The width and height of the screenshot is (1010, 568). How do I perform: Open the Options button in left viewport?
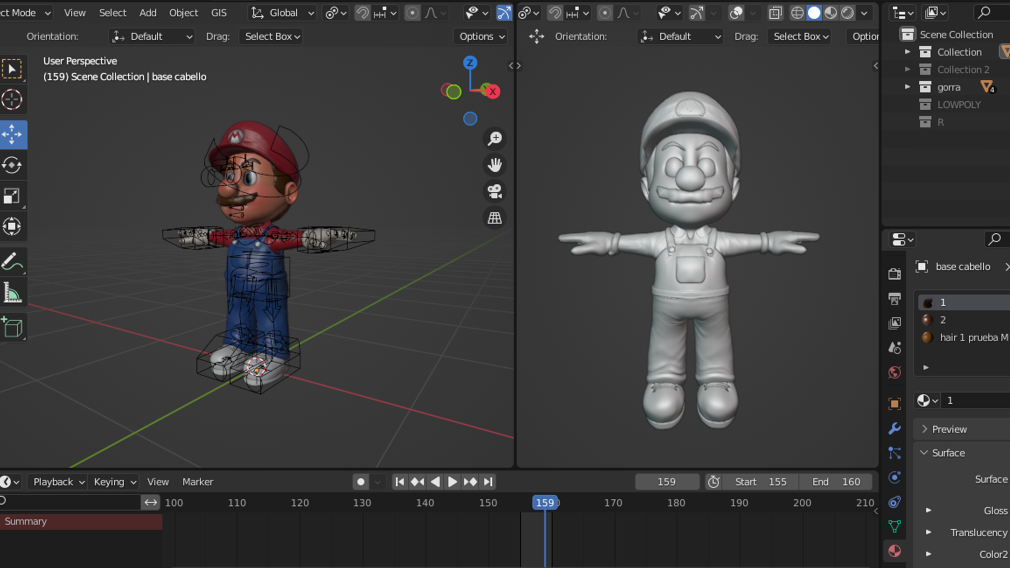click(481, 36)
